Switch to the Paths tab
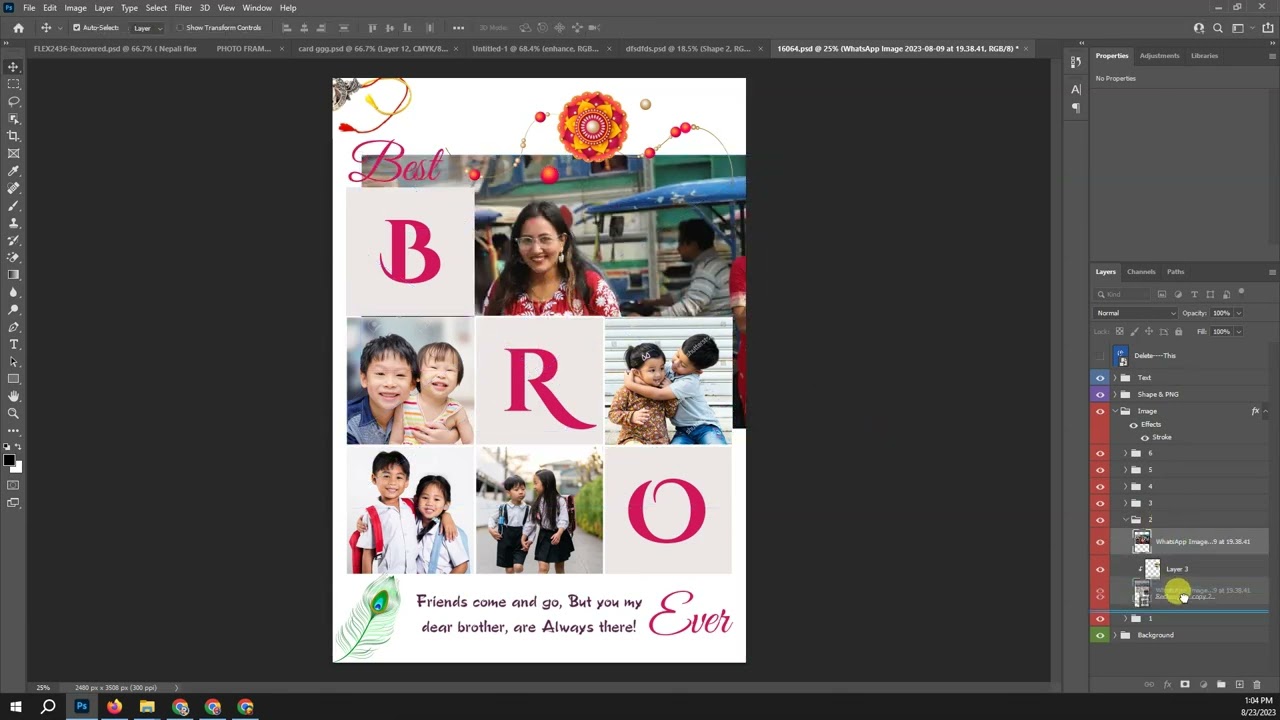Viewport: 1280px width, 720px height. (1175, 272)
